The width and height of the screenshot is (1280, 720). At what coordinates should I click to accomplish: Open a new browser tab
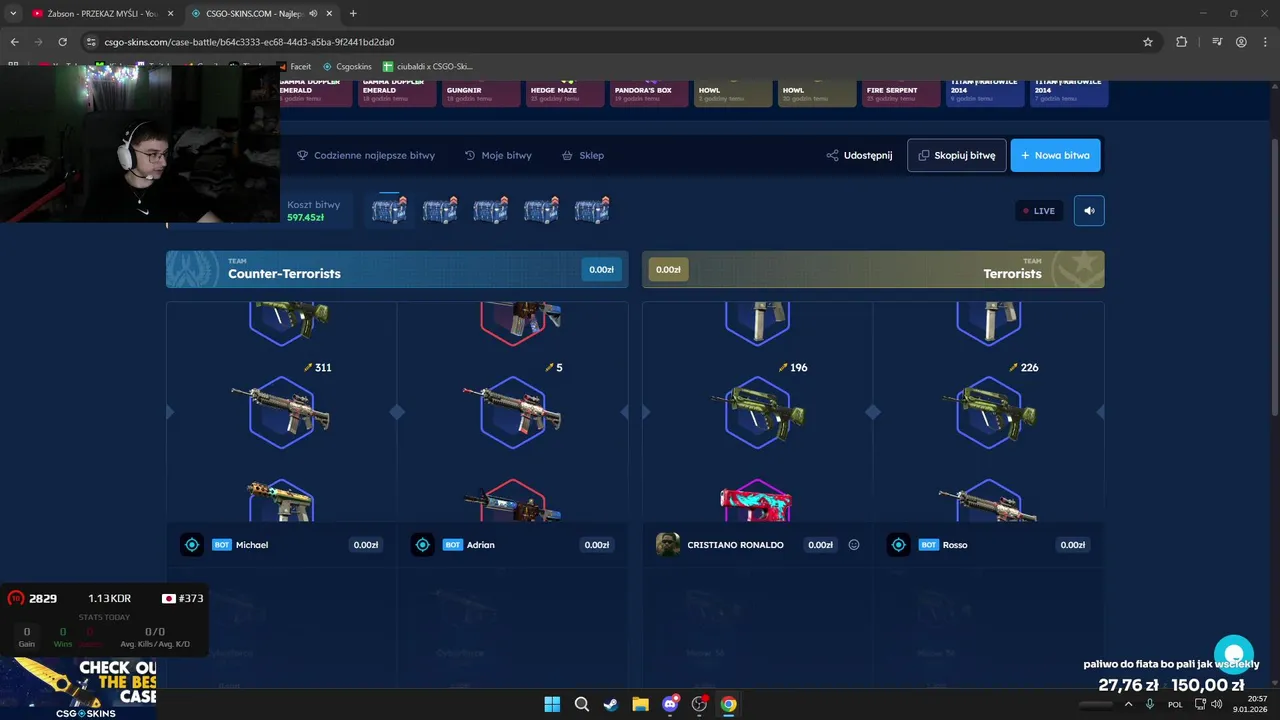coord(353,14)
